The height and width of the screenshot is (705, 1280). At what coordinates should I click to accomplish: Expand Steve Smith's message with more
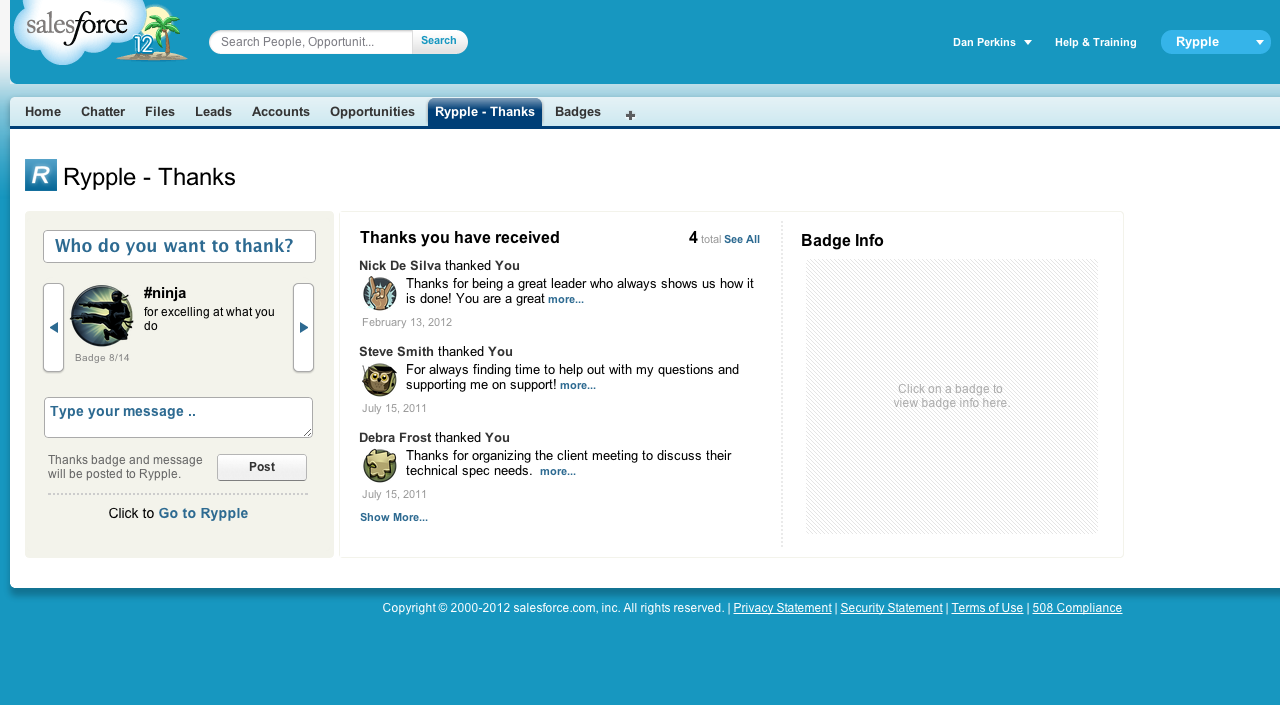point(578,385)
